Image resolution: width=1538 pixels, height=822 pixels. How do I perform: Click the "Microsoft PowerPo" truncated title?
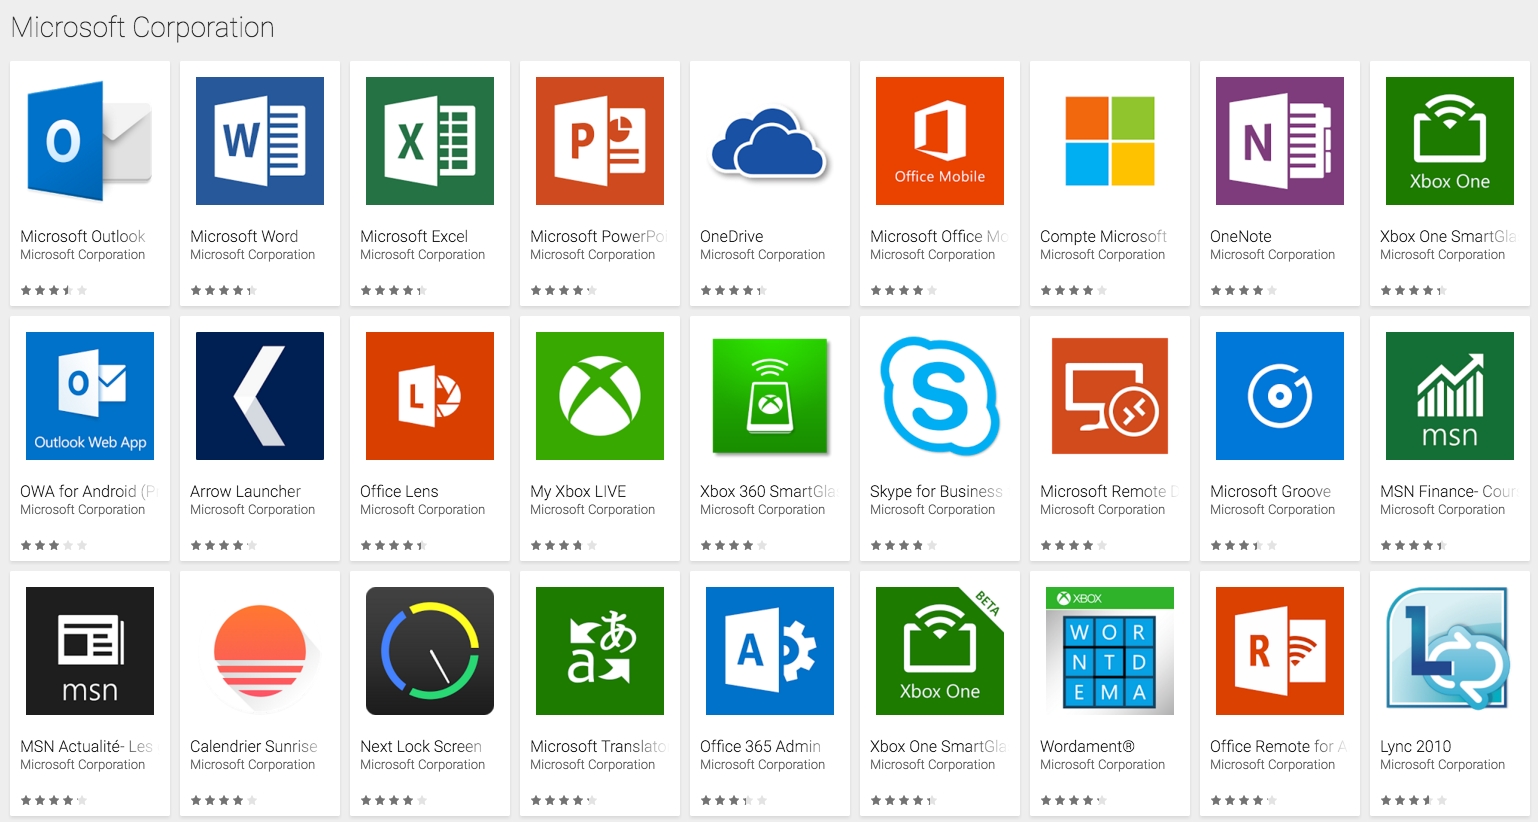click(x=598, y=236)
